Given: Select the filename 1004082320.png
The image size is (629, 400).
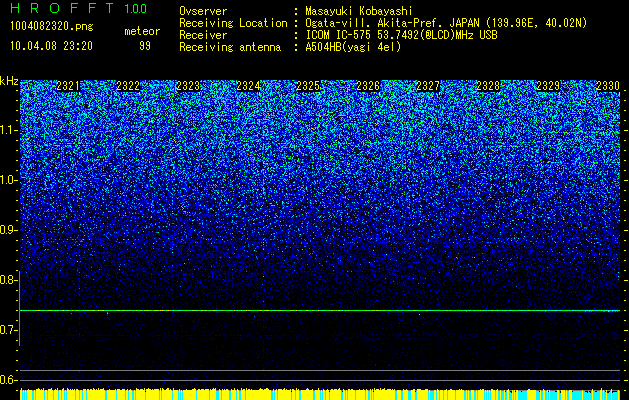Looking at the screenshot, I should coord(52,27).
